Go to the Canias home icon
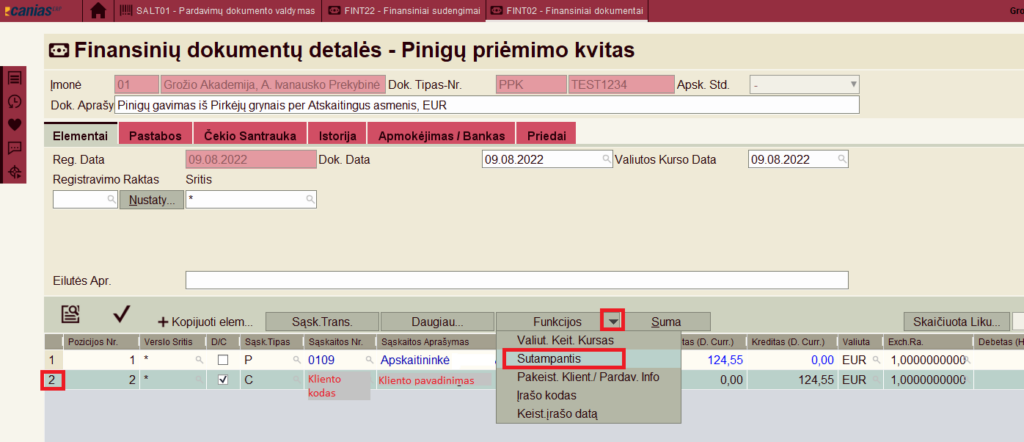The height and width of the screenshot is (442, 1024). click(x=98, y=11)
